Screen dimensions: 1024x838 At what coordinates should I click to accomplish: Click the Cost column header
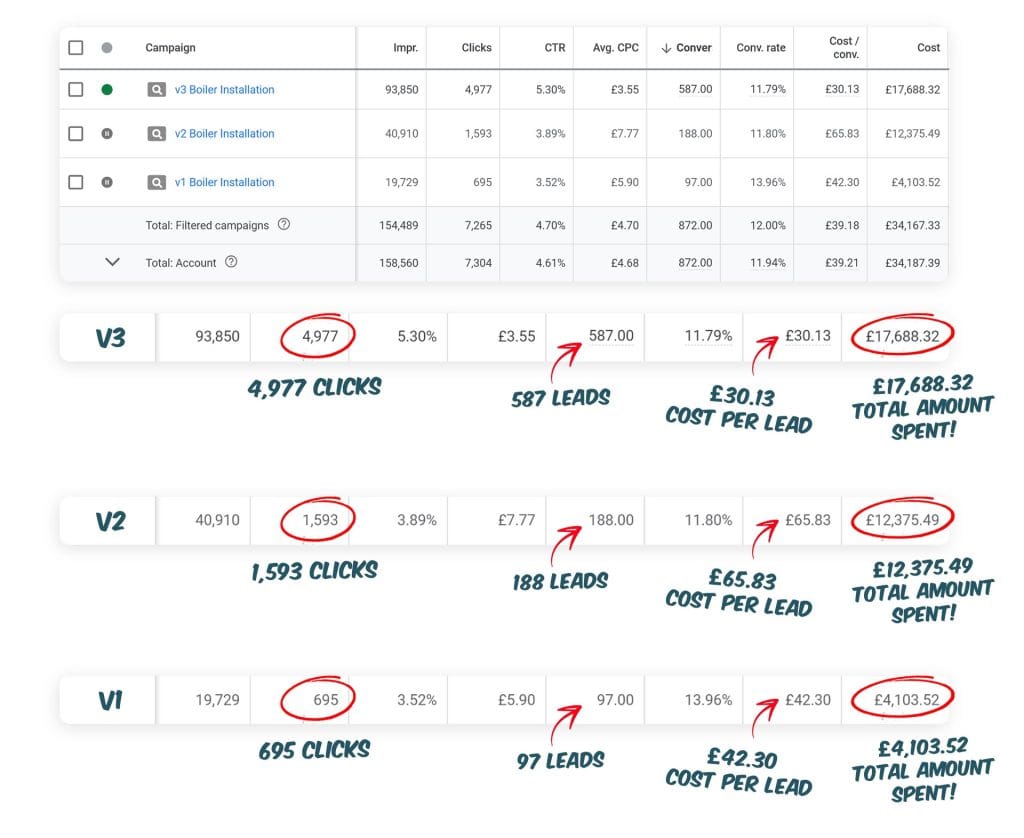click(x=928, y=48)
